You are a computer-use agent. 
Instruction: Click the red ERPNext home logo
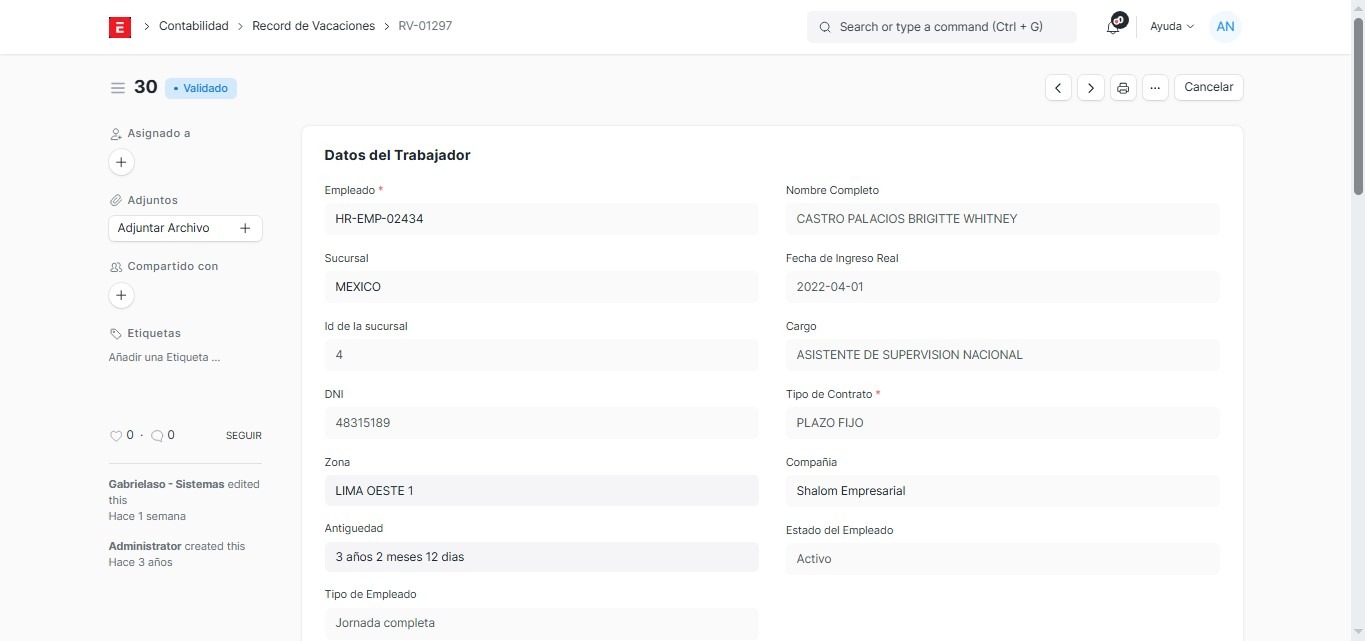tap(120, 27)
